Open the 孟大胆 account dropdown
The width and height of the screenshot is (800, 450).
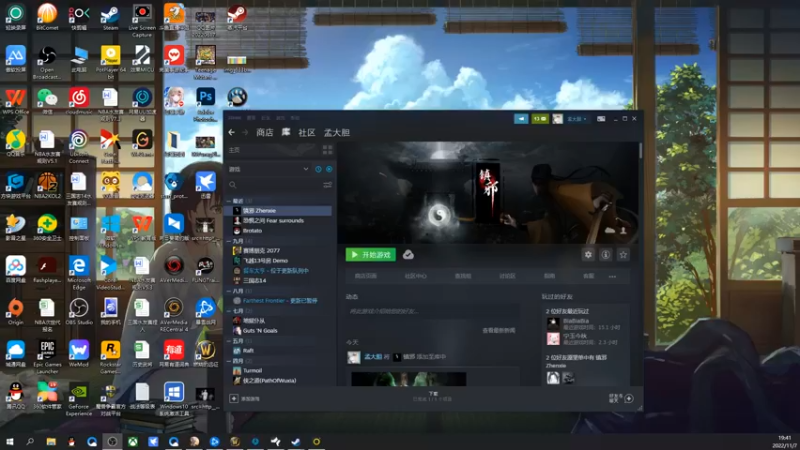(x=577, y=119)
